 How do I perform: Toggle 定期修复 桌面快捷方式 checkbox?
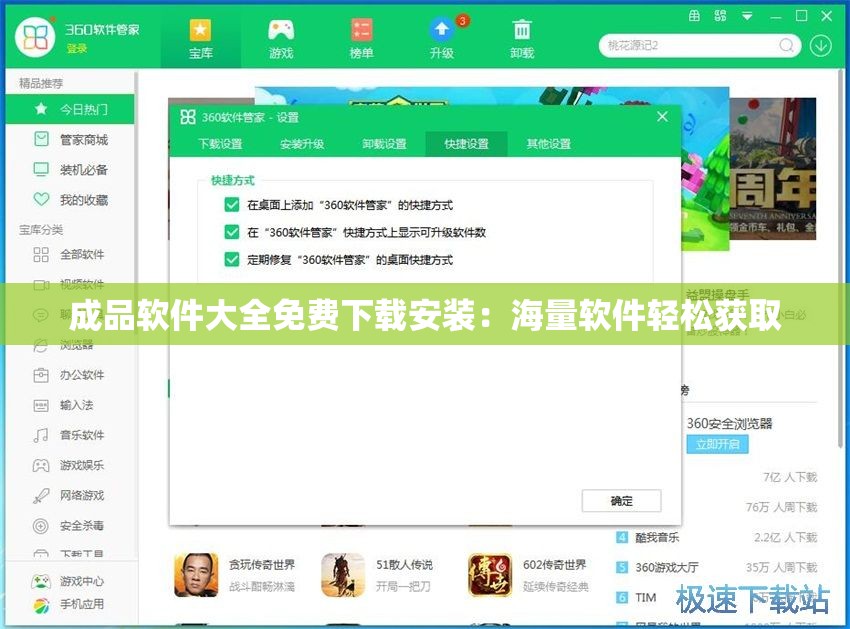(x=231, y=259)
